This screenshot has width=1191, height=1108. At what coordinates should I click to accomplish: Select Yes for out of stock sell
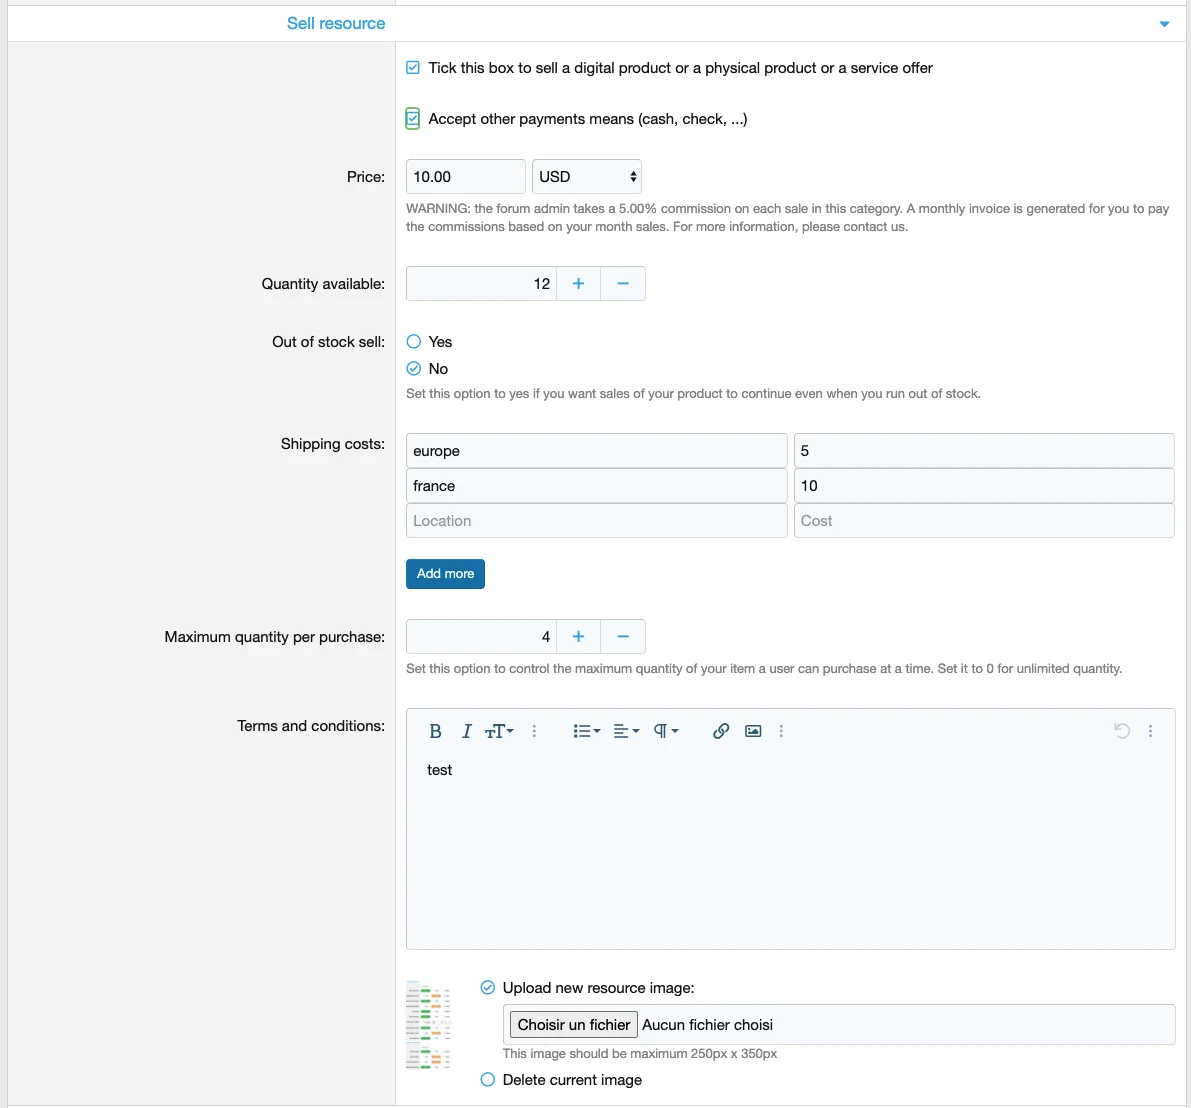tap(414, 342)
